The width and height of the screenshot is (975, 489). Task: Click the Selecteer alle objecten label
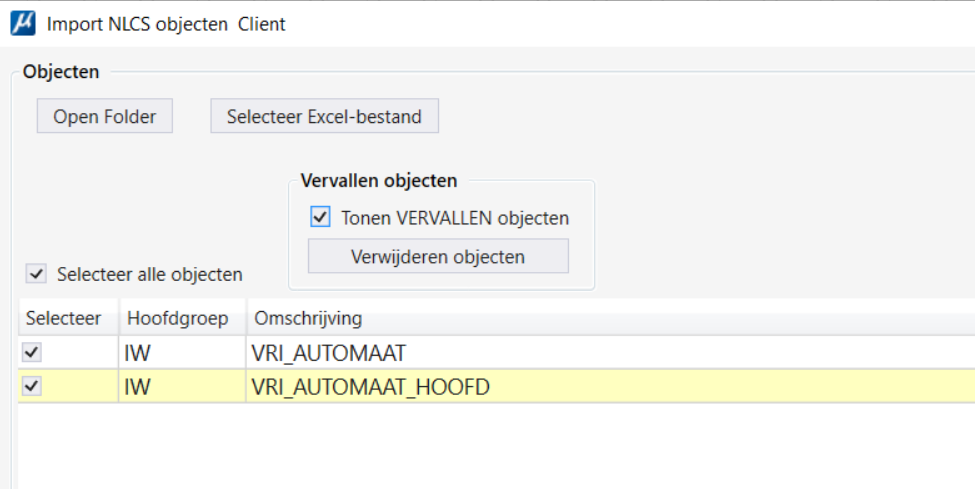coord(150,274)
